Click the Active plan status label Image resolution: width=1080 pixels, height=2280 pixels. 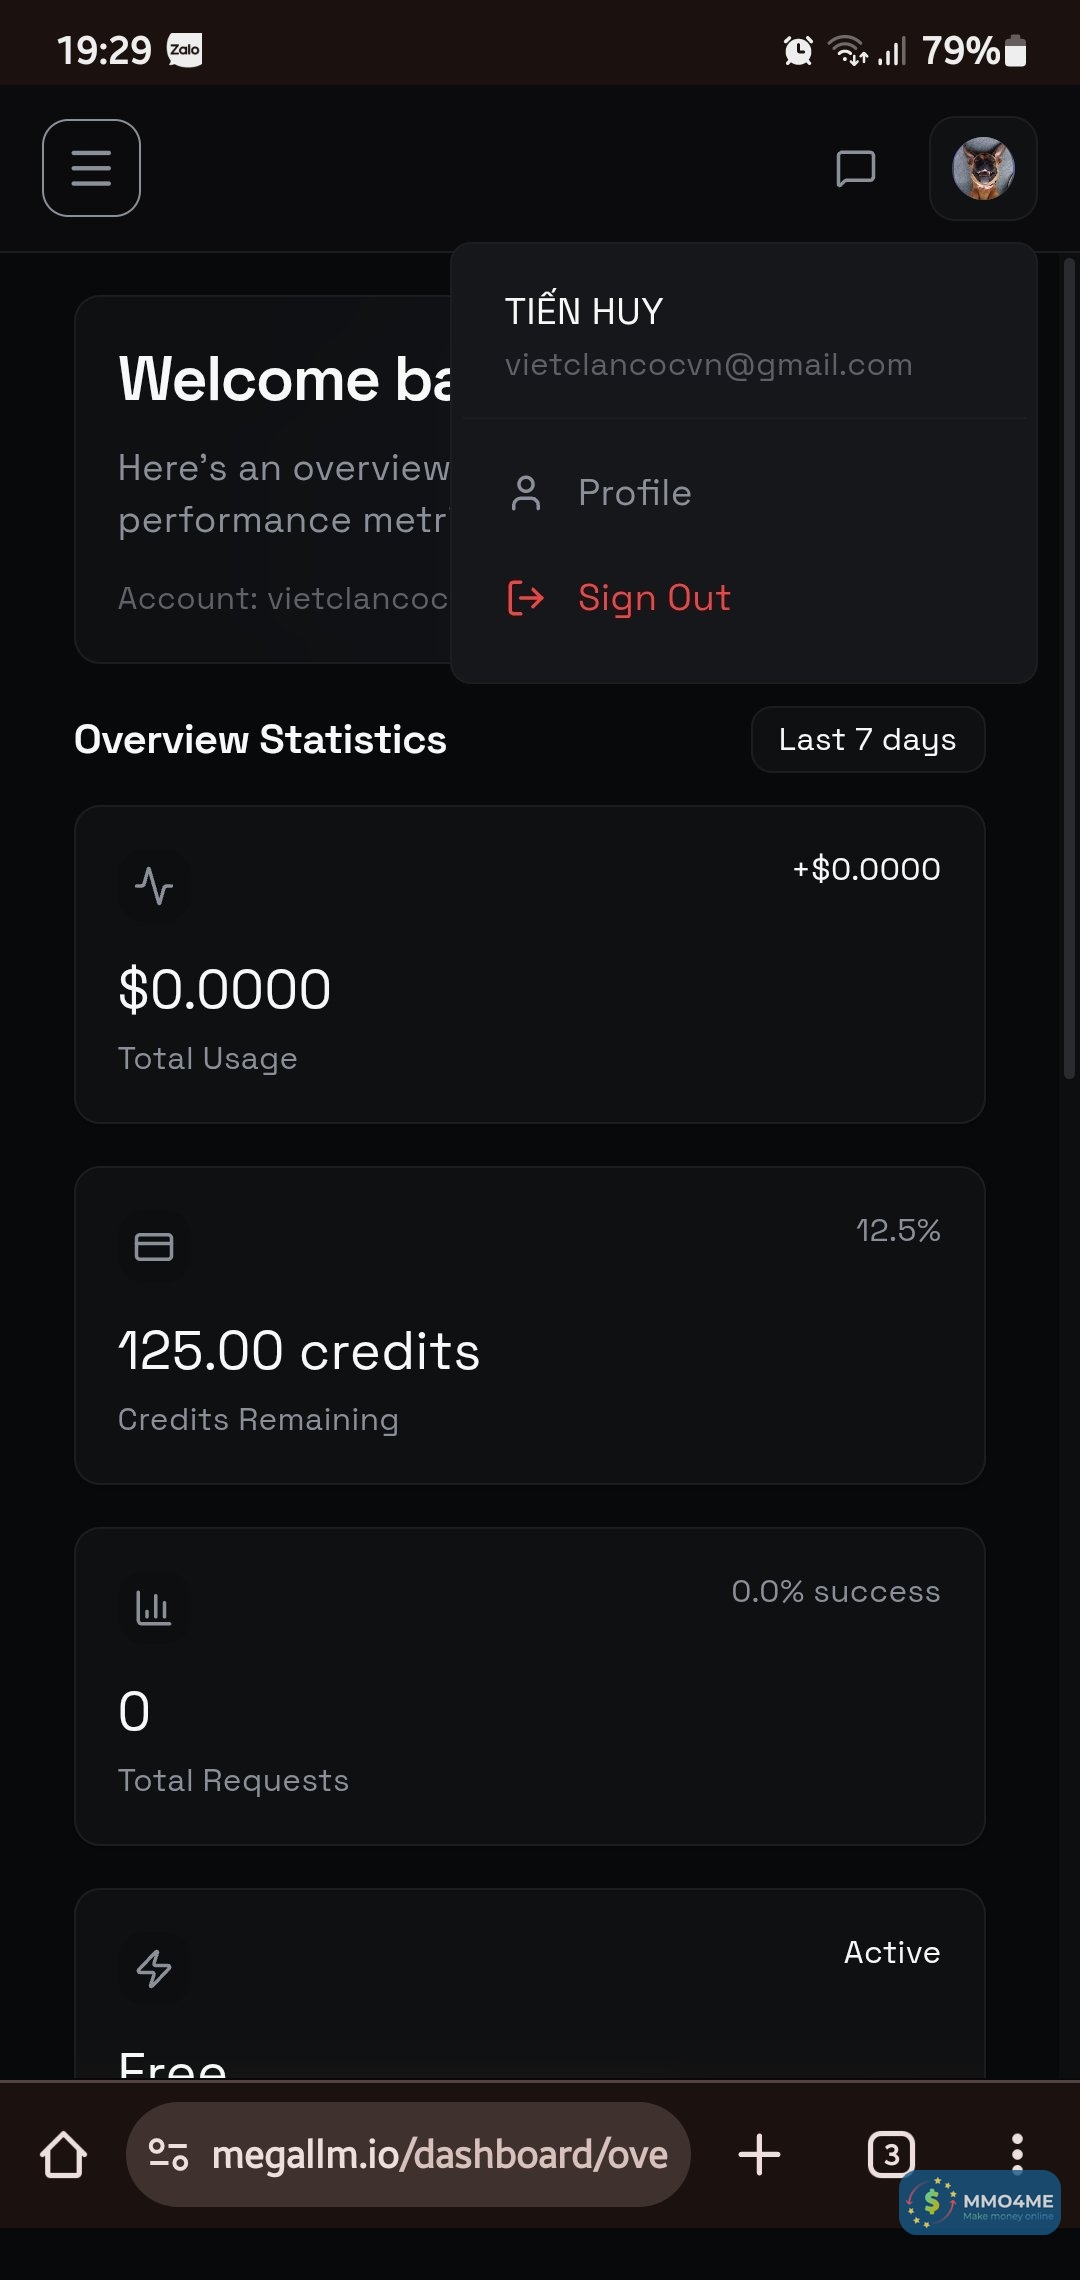click(x=891, y=1953)
